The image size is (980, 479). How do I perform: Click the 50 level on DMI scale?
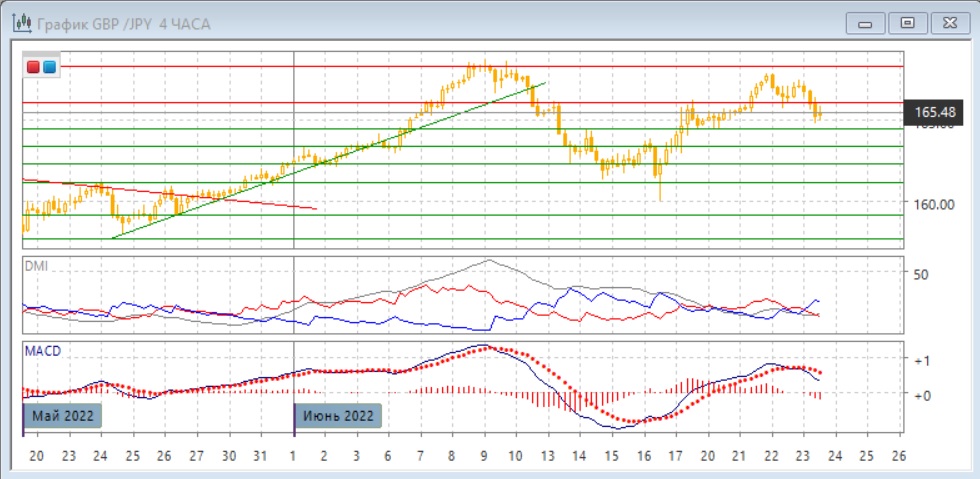(922, 273)
